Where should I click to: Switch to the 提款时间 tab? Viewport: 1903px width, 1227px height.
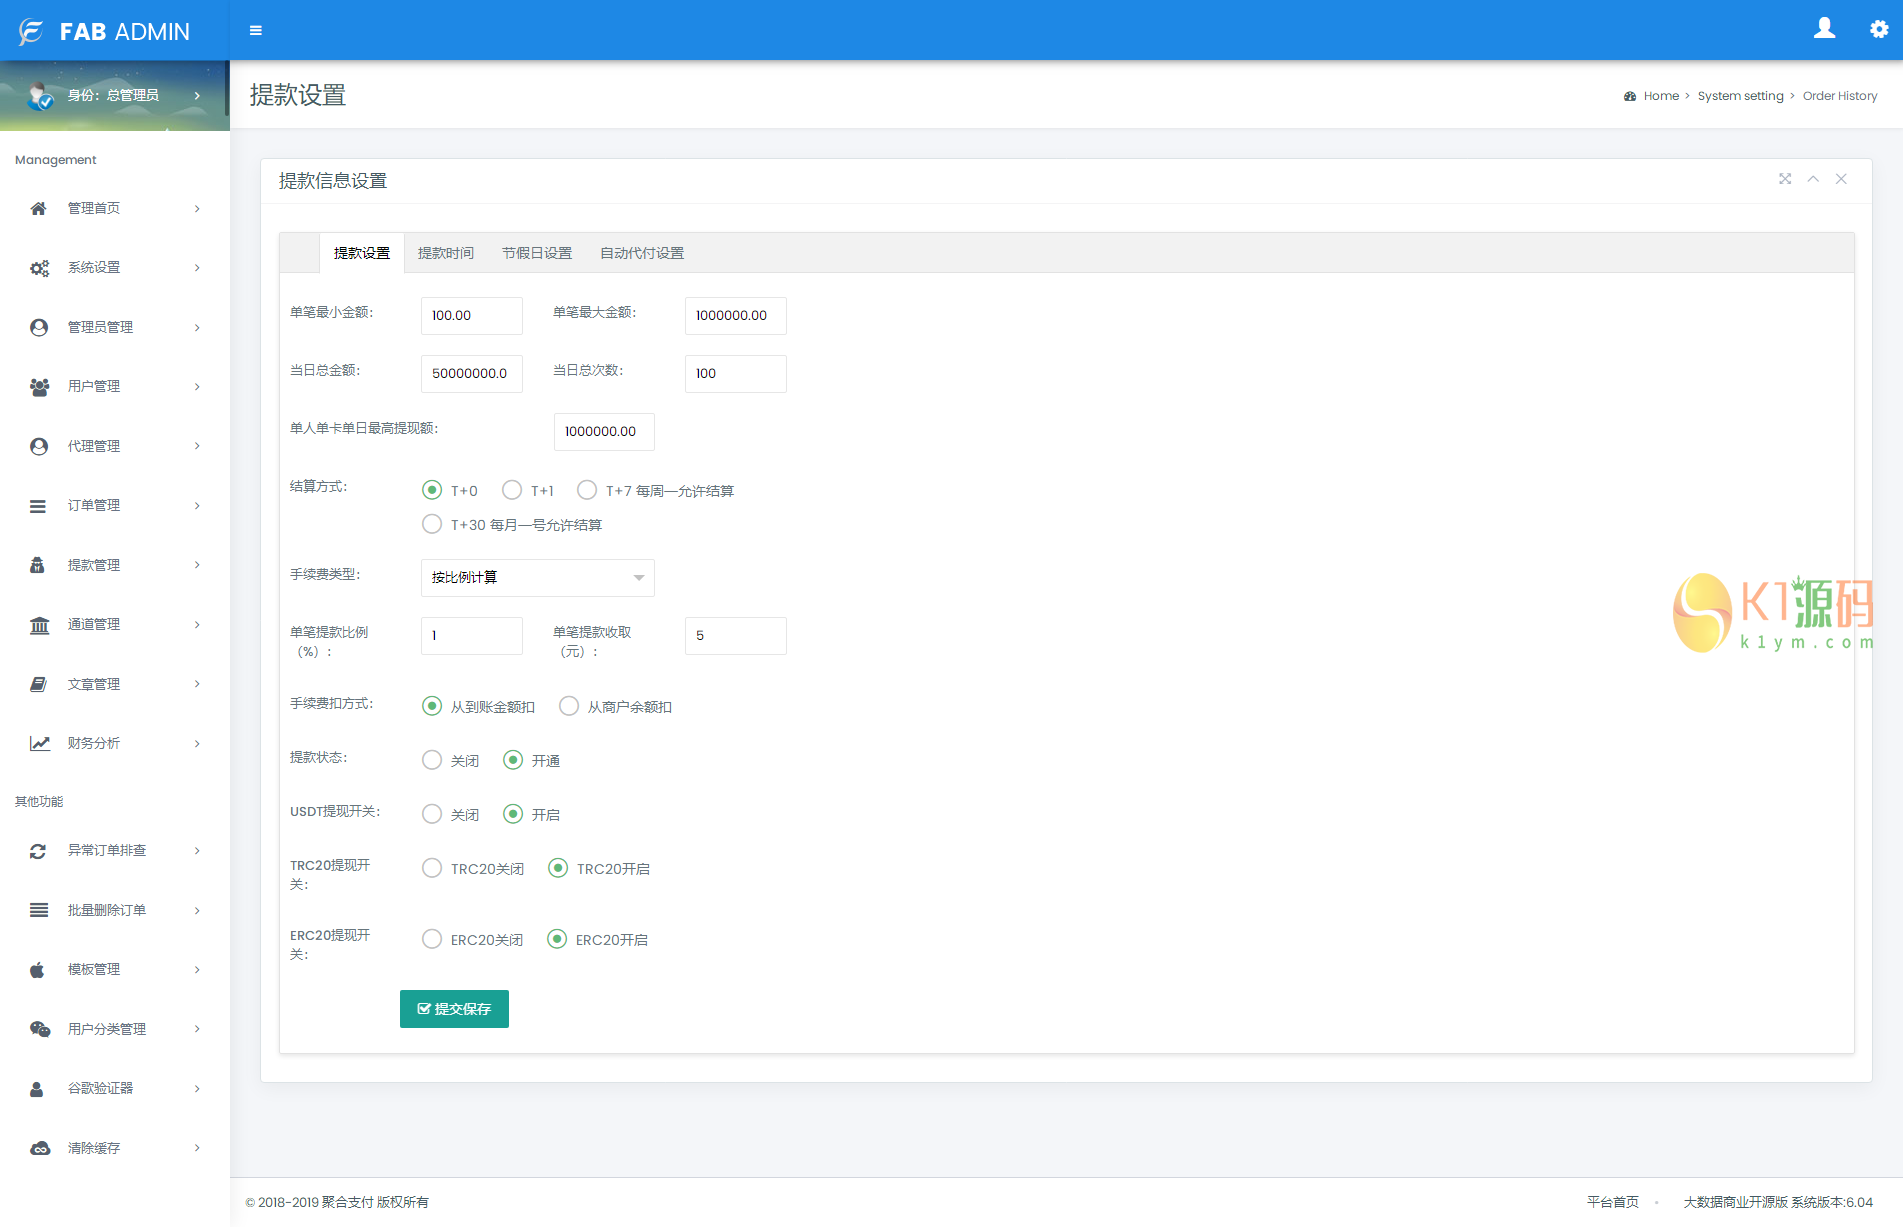point(446,253)
